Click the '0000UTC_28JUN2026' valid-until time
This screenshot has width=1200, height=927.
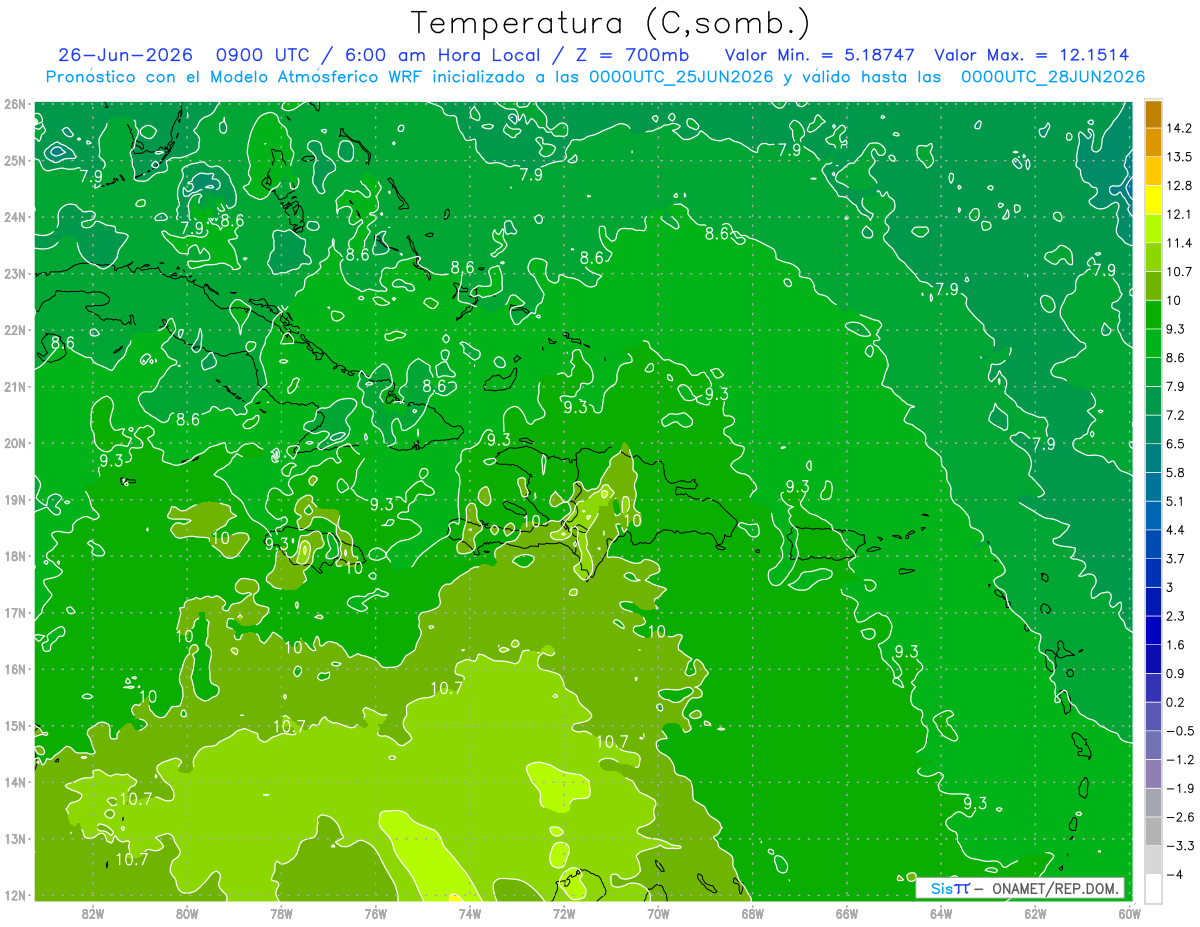point(1053,77)
